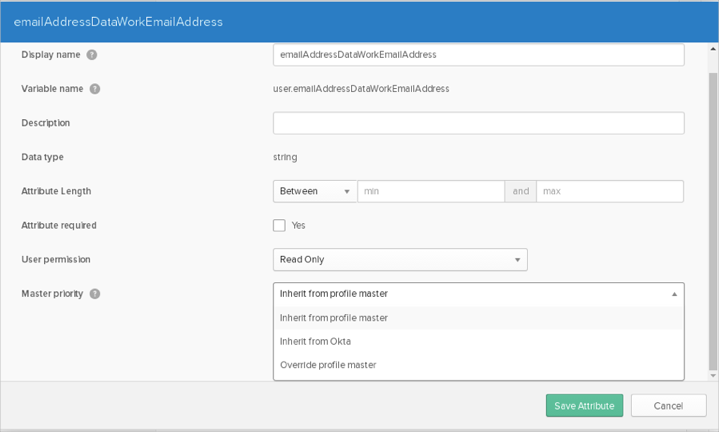Click the User permission dropdown arrow
This screenshot has height=432, width=719.
coord(518,260)
